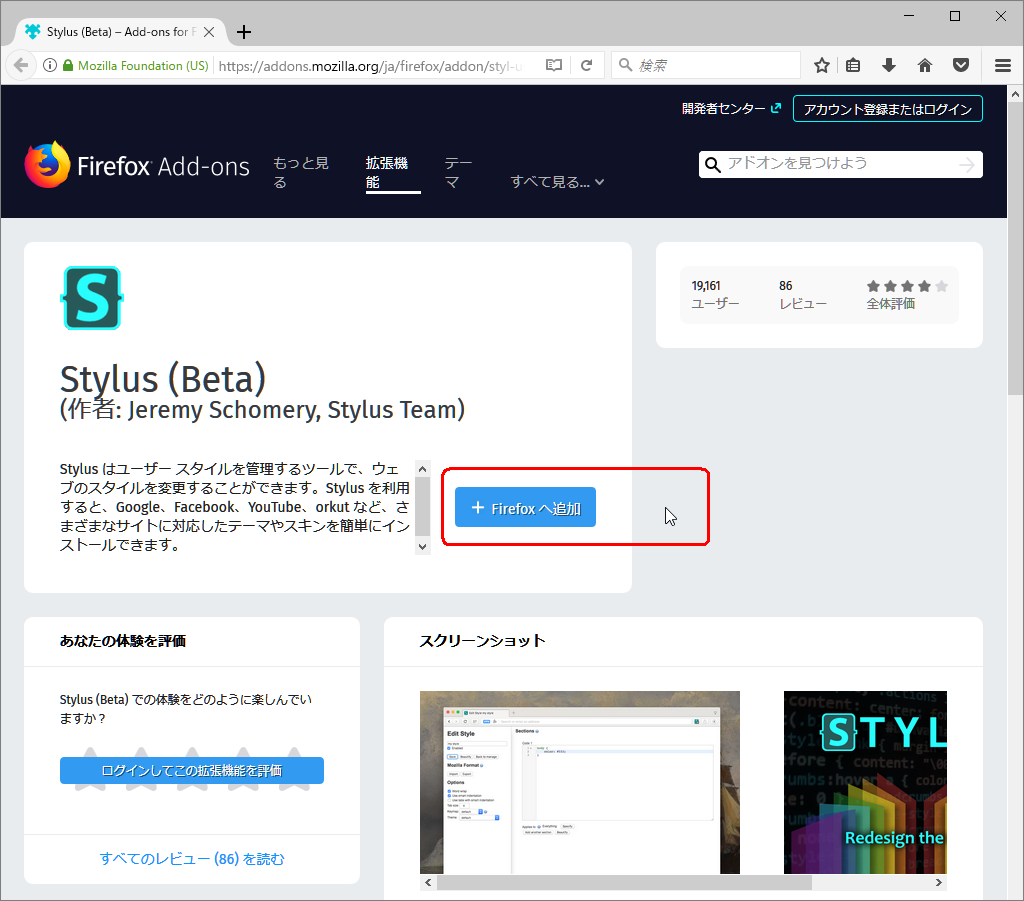Screen dimensions: 1024x901
Task: Click the Firefox Add-ons logo
Action: (x=137, y=165)
